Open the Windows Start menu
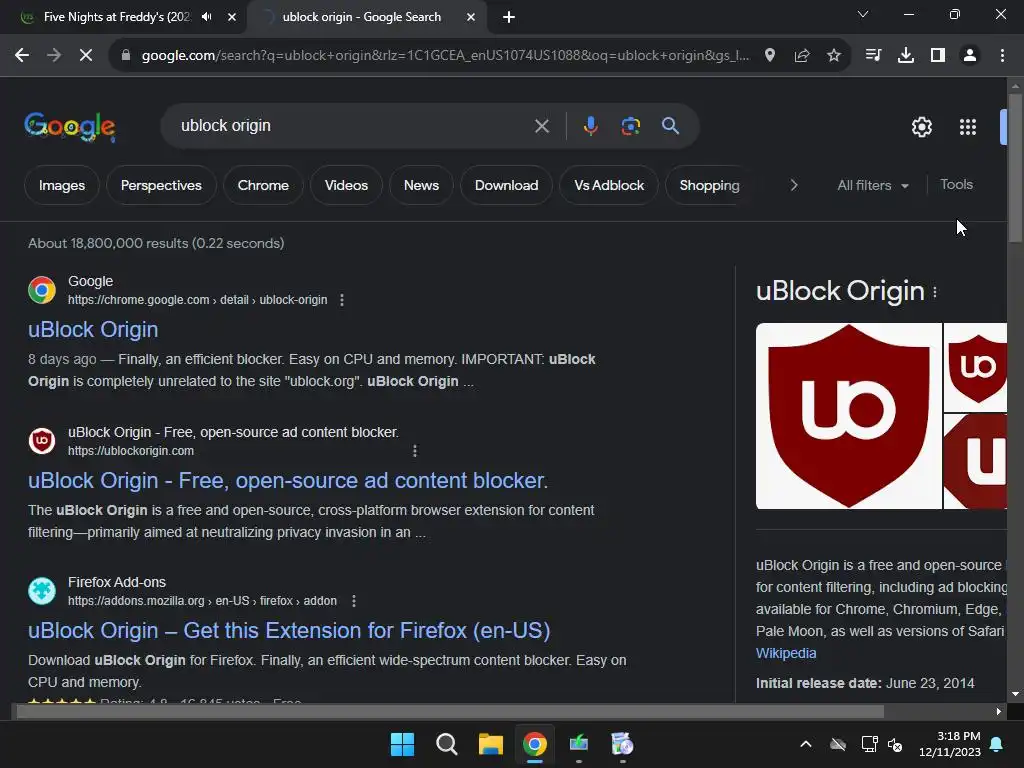The width and height of the screenshot is (1024, 768). pos(402,744)
